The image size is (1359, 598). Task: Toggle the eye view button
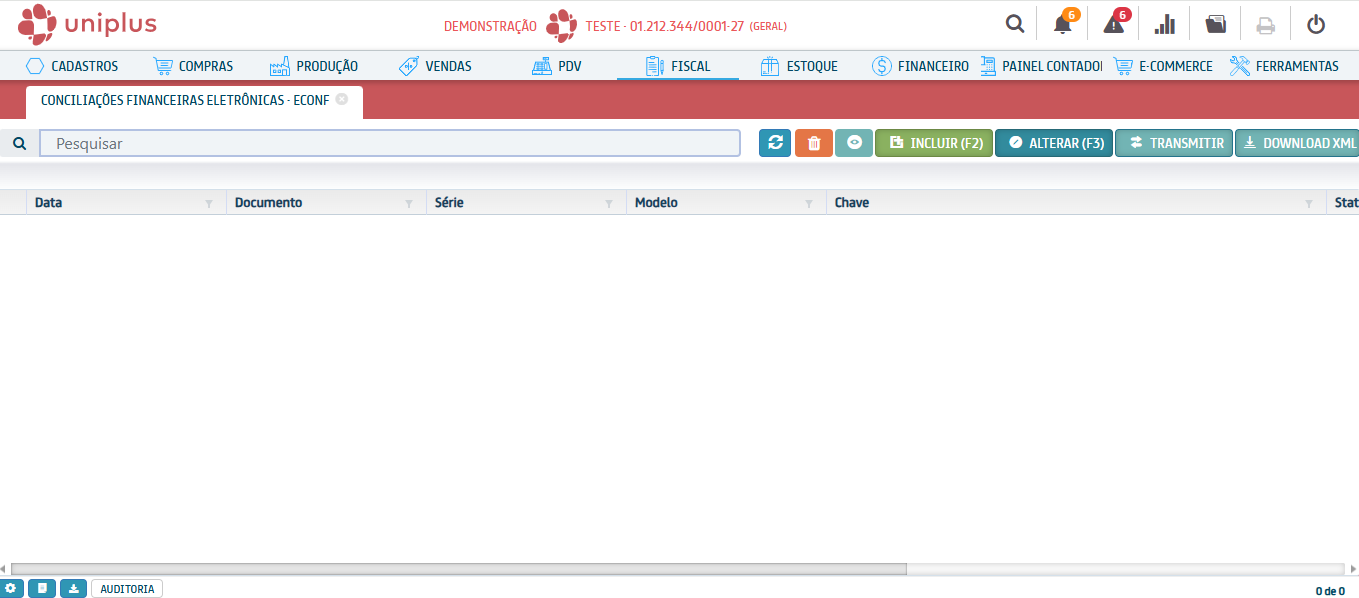click(854, 143)
